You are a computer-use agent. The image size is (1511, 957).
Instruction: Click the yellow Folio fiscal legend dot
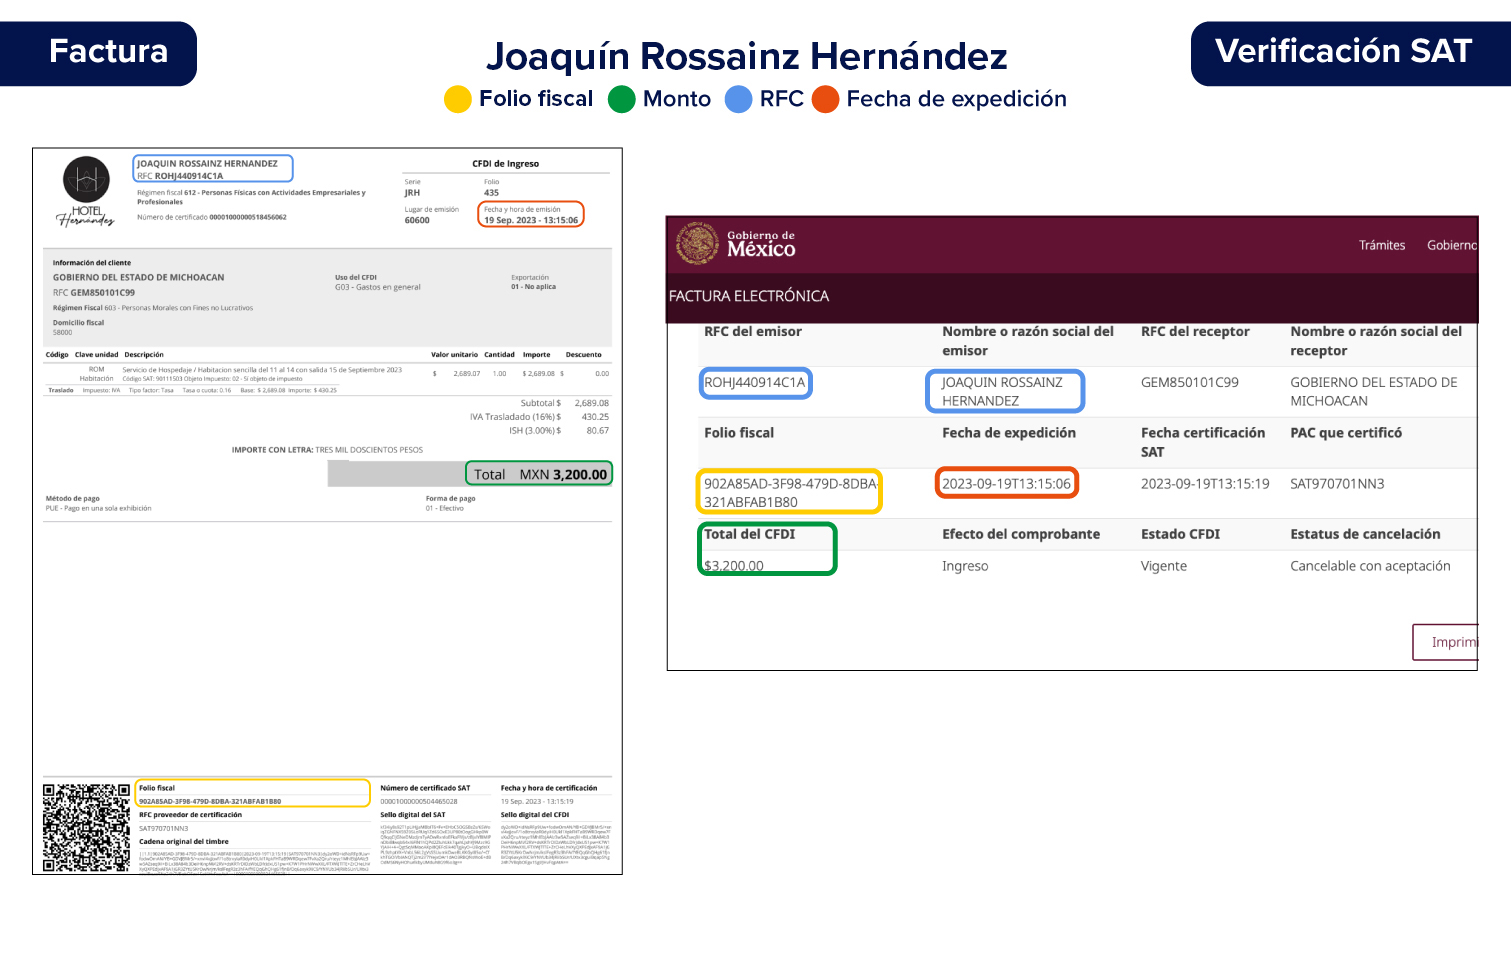coord(458,99)
